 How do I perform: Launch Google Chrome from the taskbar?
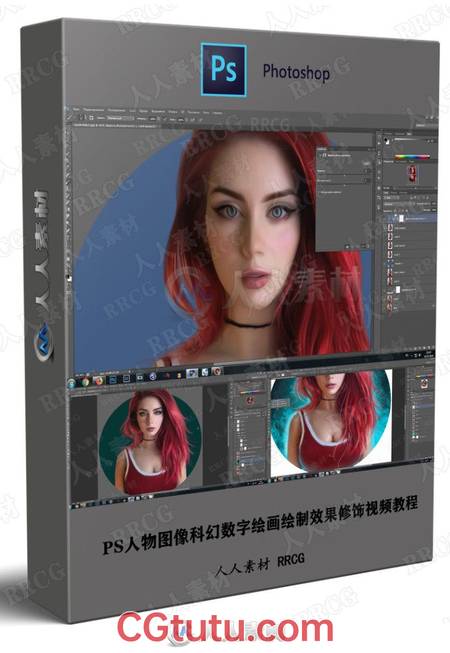pyautogui.click(x=86, y=381)
